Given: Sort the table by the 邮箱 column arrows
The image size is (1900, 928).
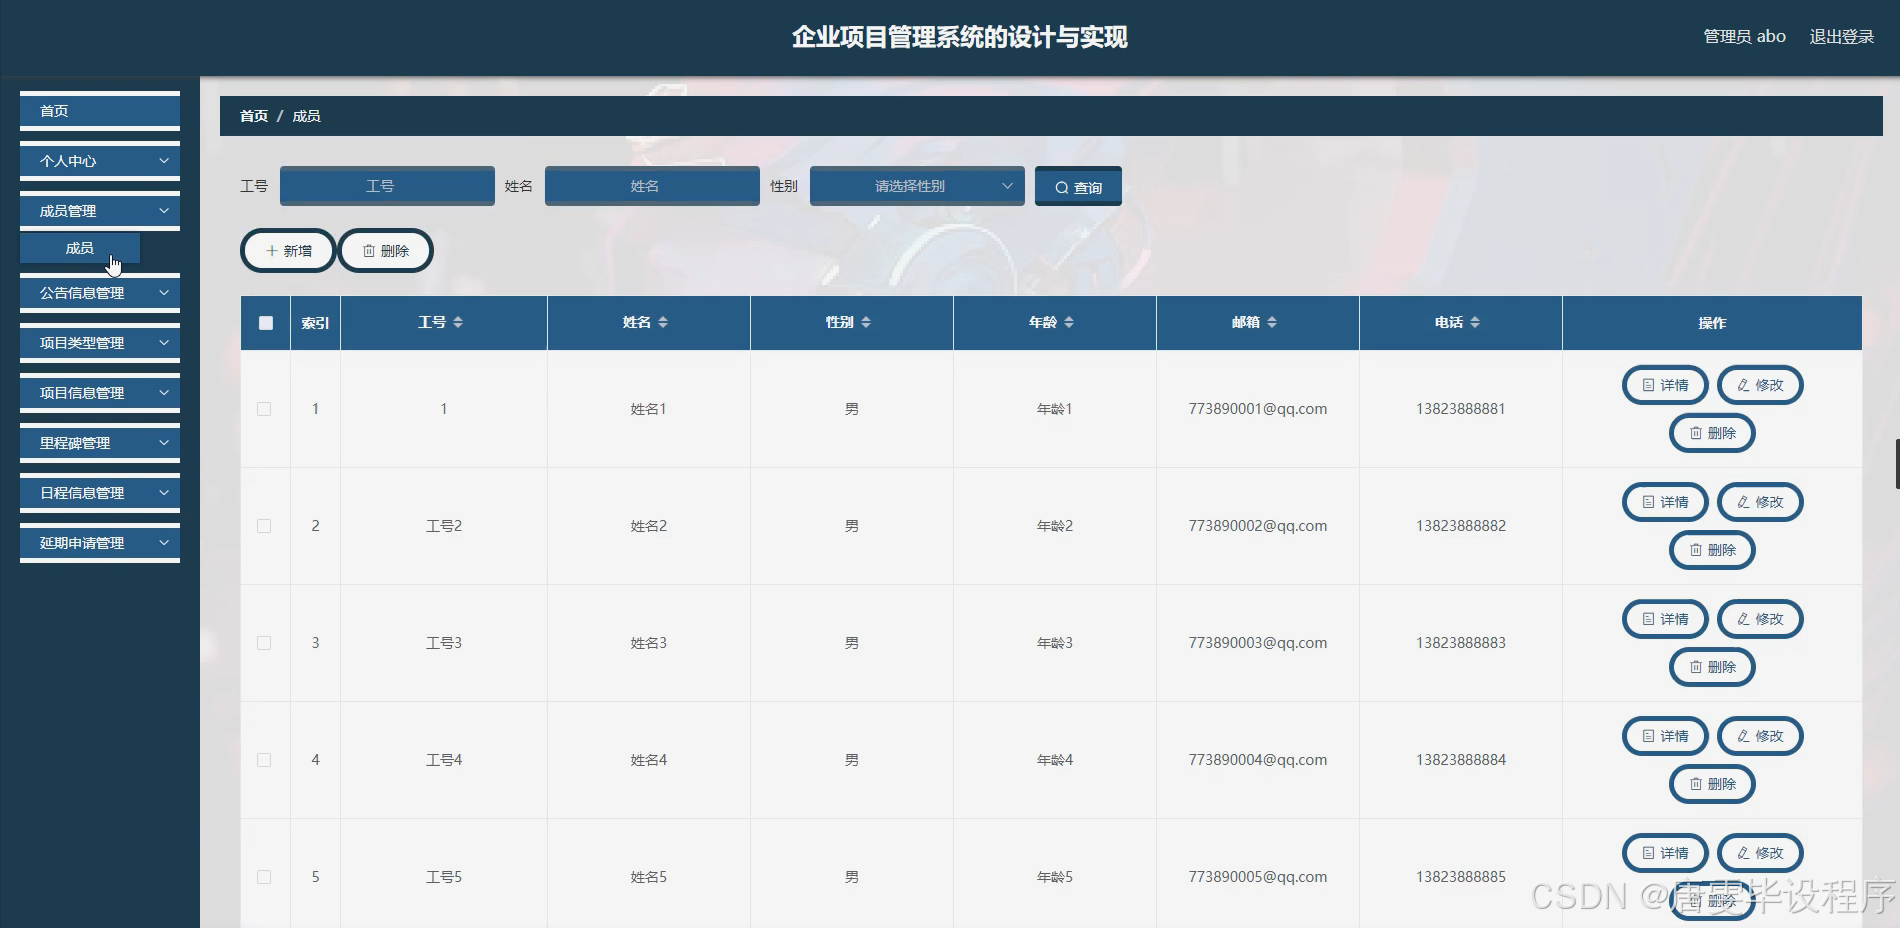Looking at the screenshot, I should (1272, 322).
